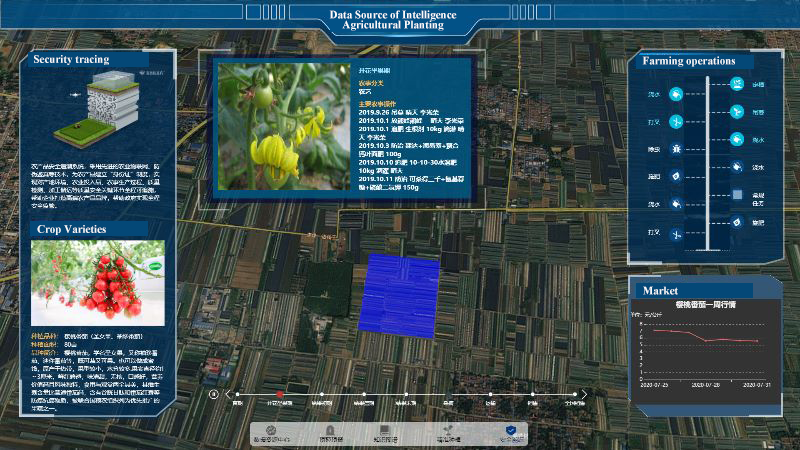The height and width of the screenshot is (450, 800).
Task: Click the 2019.9.26 operation record line
Action: 398,112
